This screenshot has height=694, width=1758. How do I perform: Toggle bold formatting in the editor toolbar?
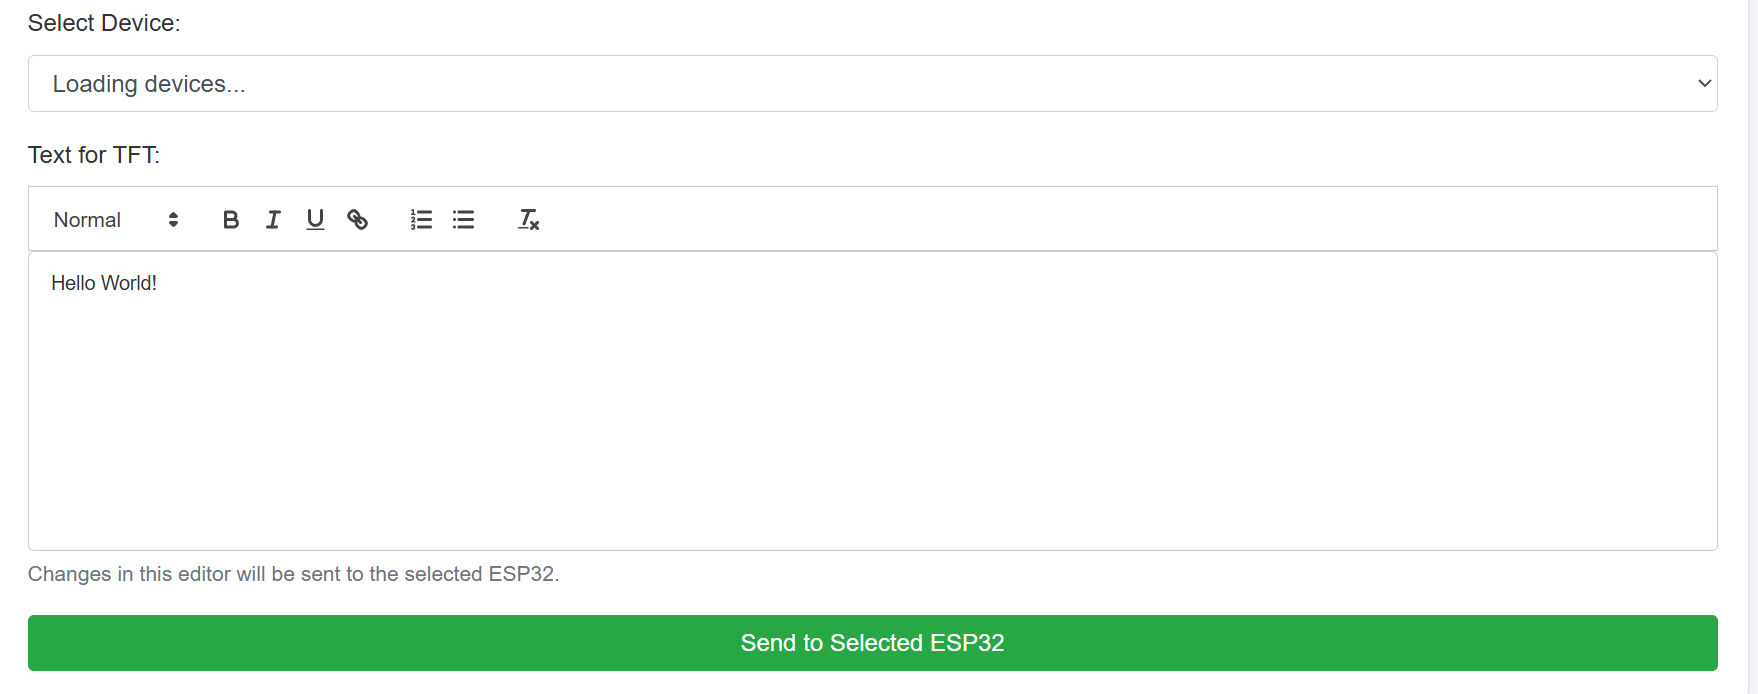pos(231,220)
